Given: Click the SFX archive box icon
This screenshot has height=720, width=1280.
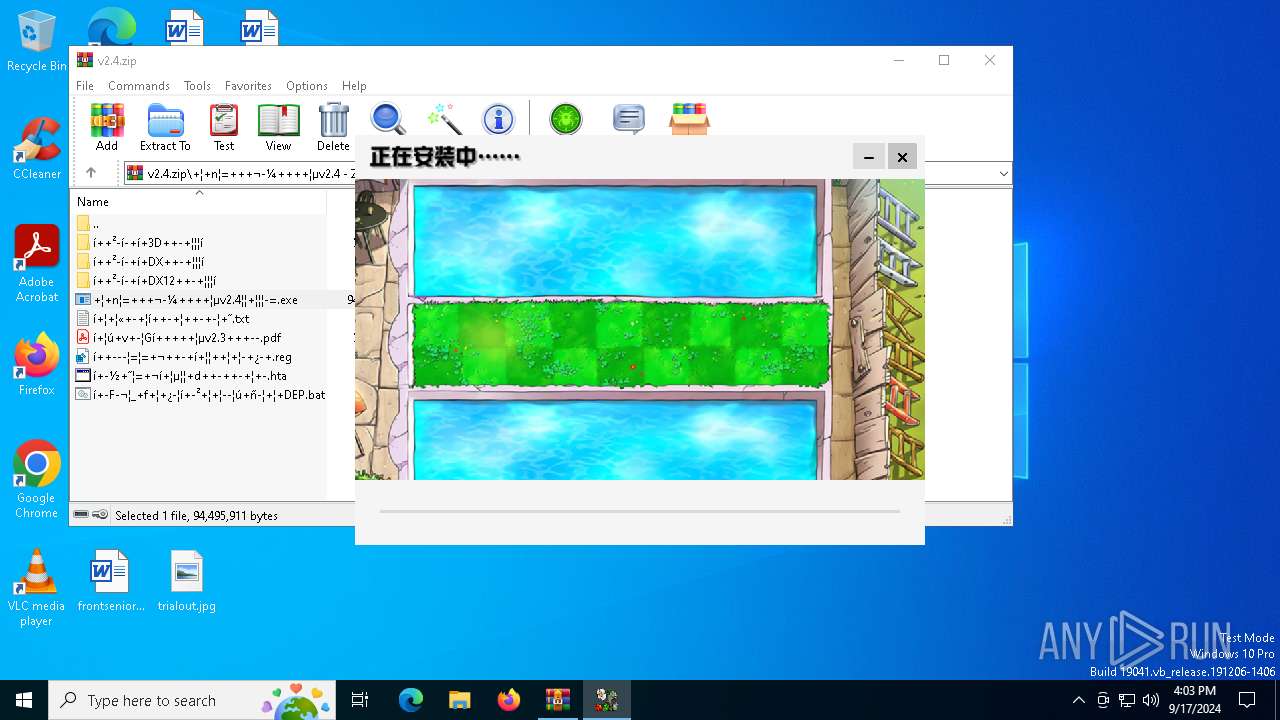Looking at the screenshot, I should click(690, 119).
